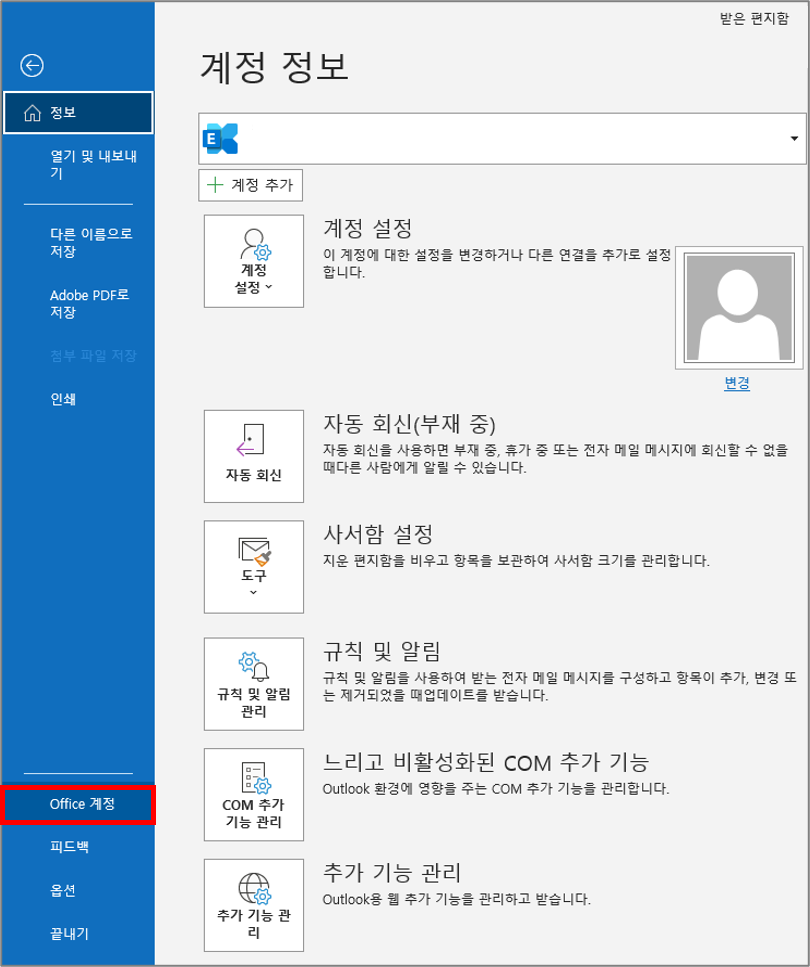Click the 규칙 및 알림 heading
Image resolution: width=810 pixels, height=967 pixels.
click(x=382, y=651)
